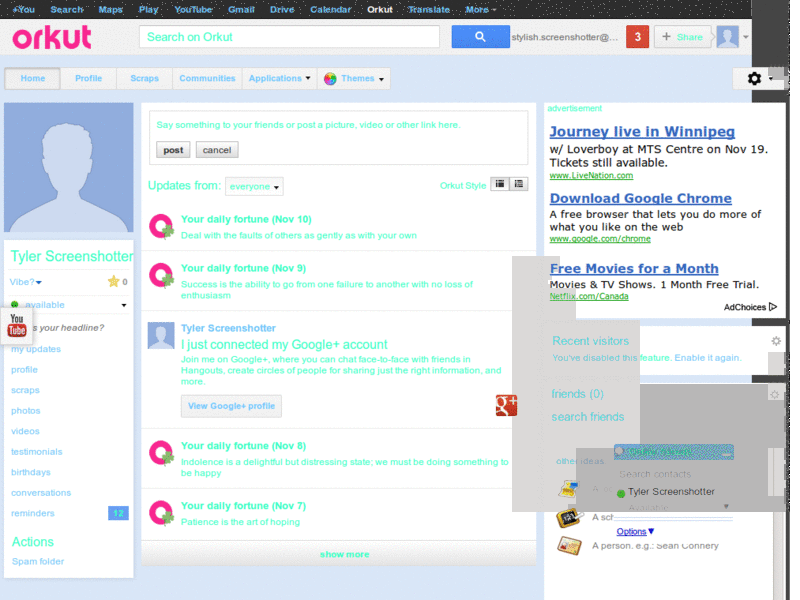800x600 pixels.
Task: Click the status update text box
Action: (338, 125)
